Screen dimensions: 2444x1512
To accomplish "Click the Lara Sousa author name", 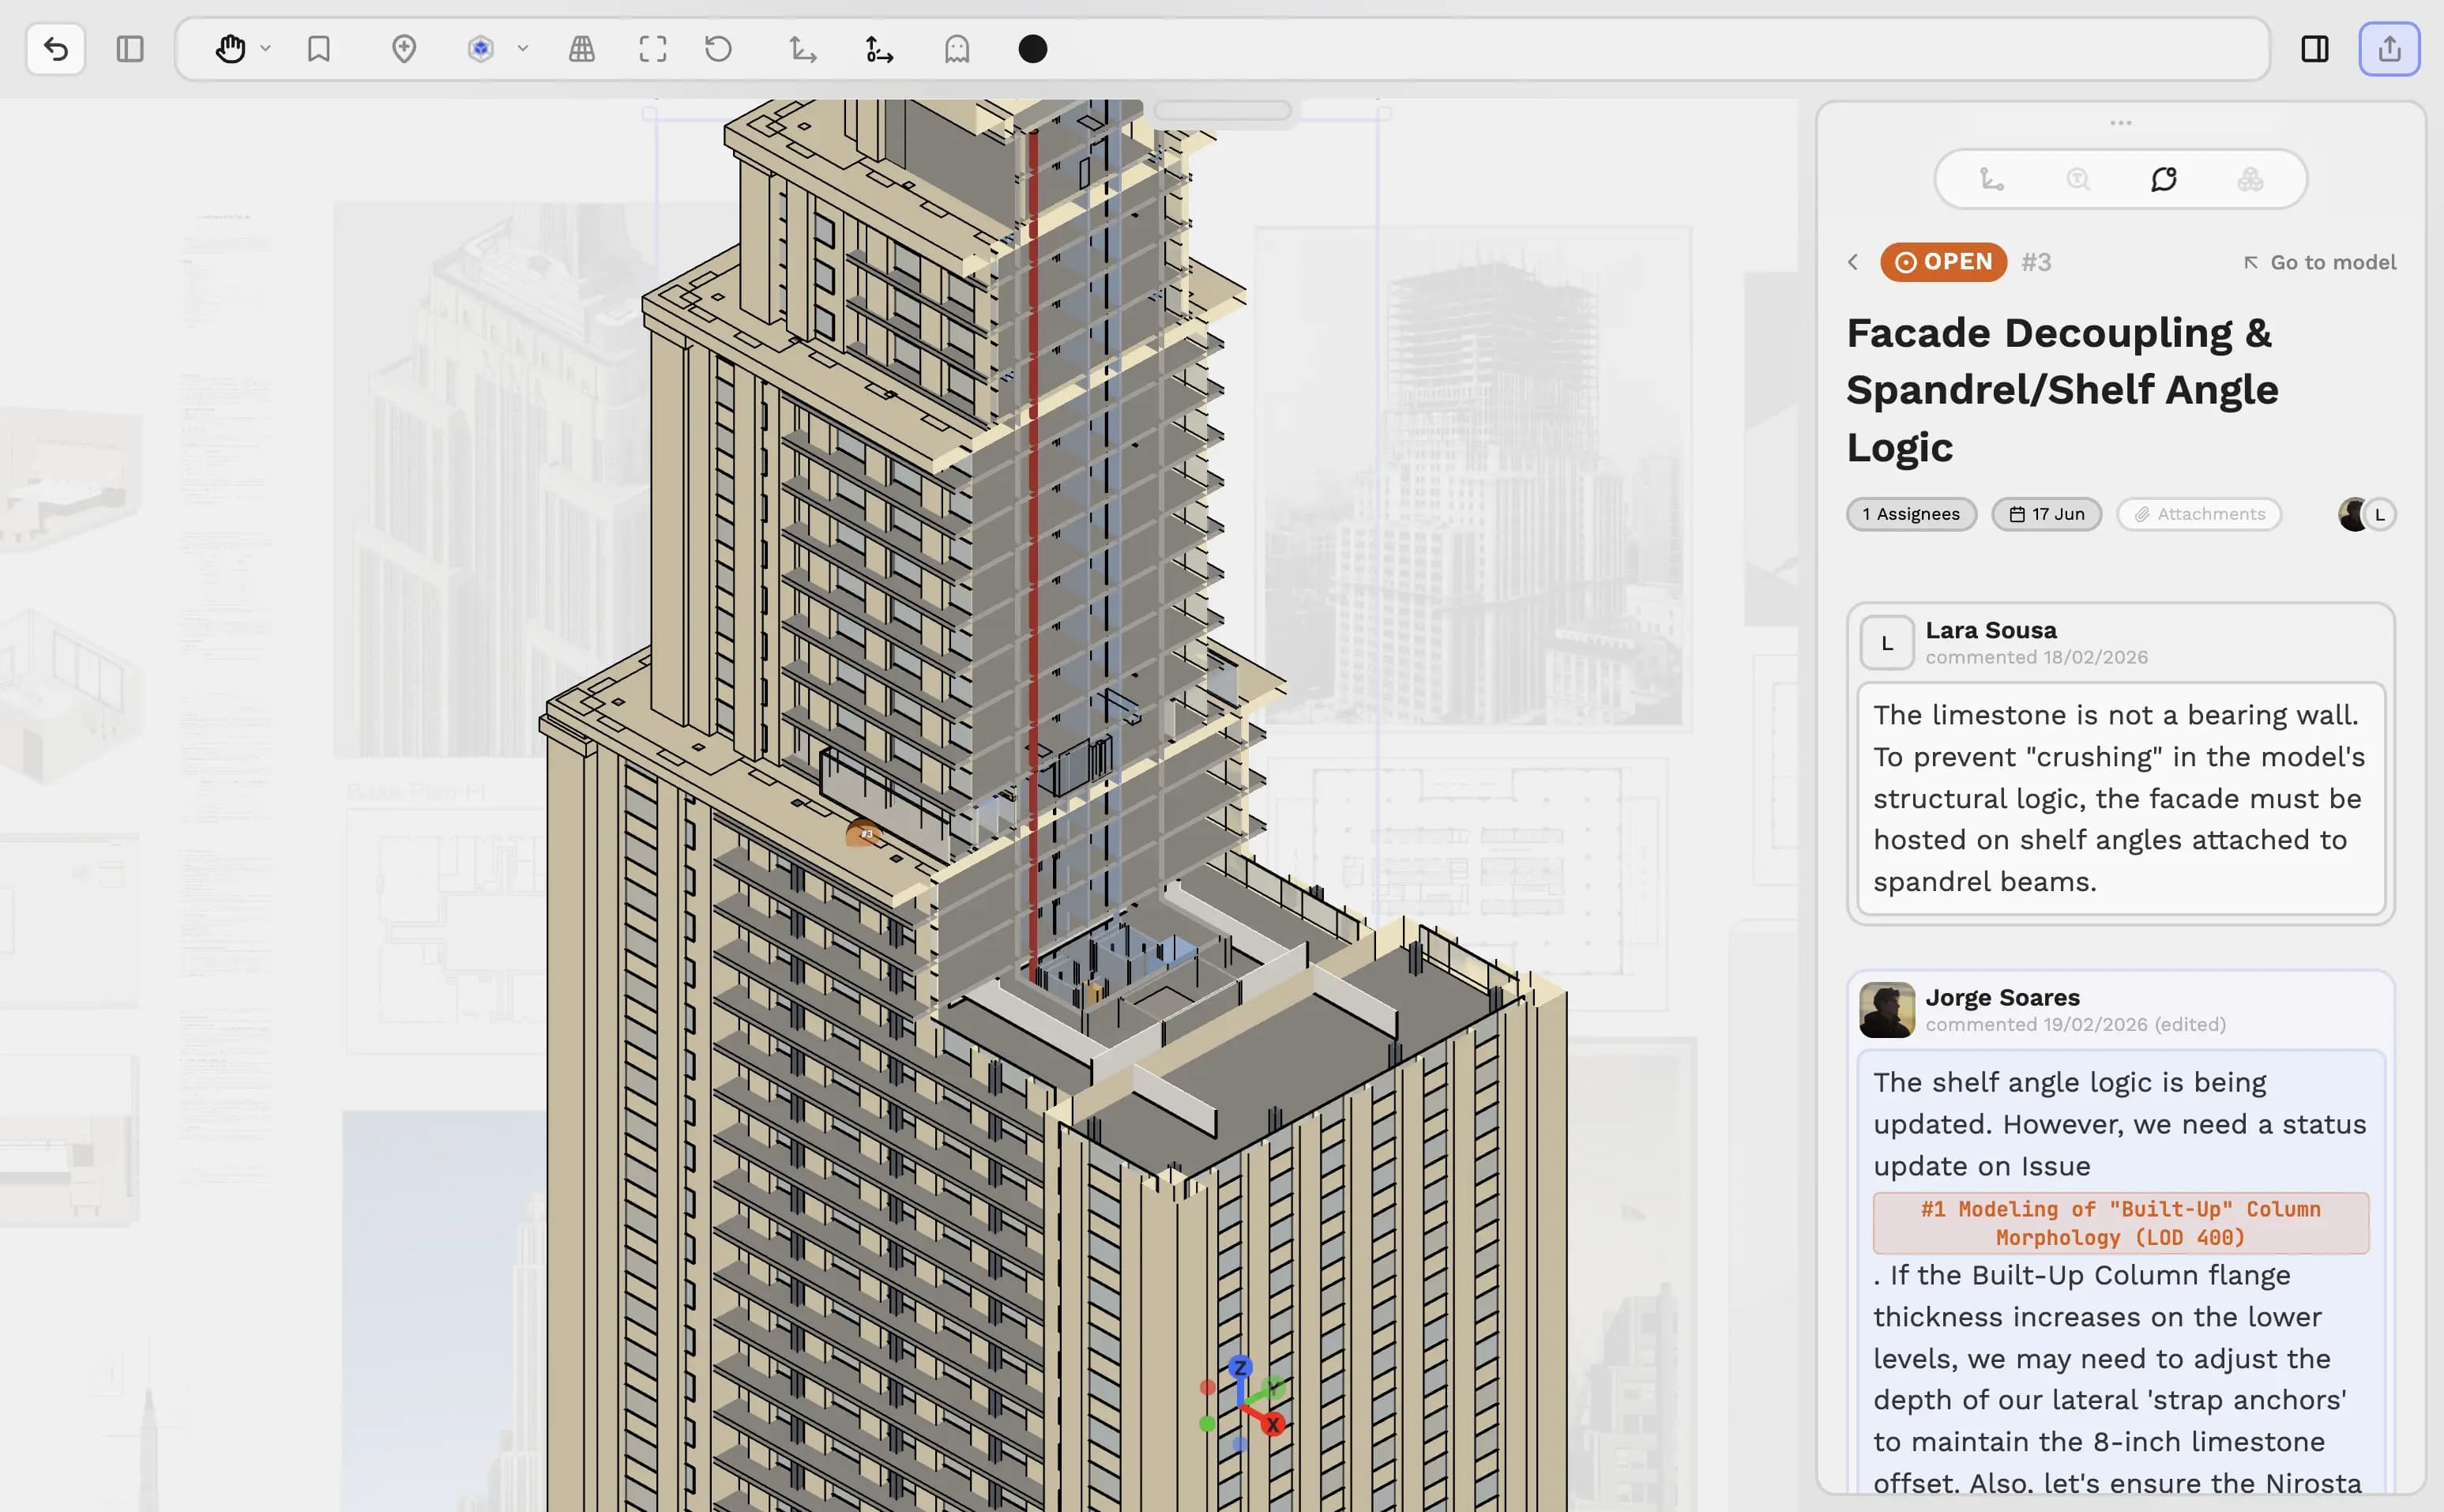I will click(x=1991, y=630).
